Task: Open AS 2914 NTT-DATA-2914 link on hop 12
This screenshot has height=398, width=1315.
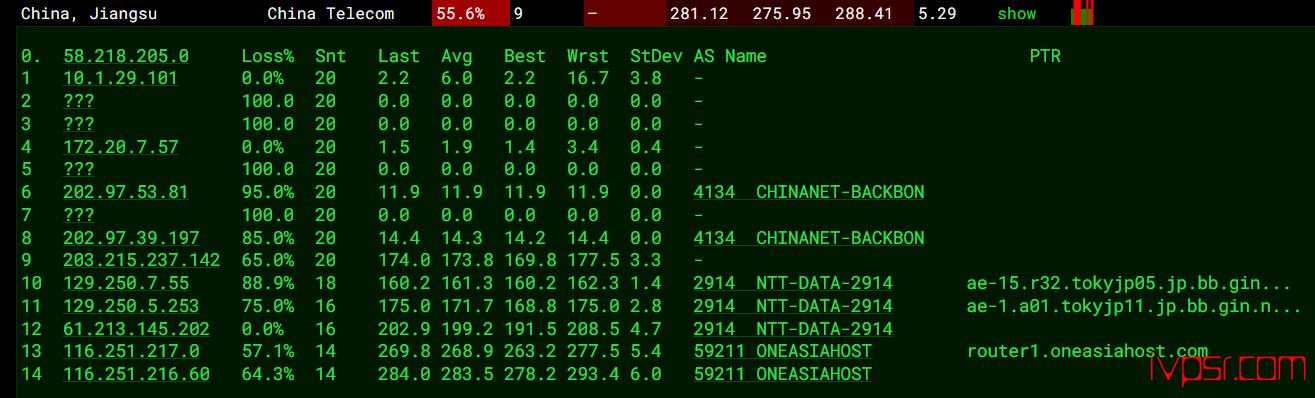Action: [x=793, y=329]
